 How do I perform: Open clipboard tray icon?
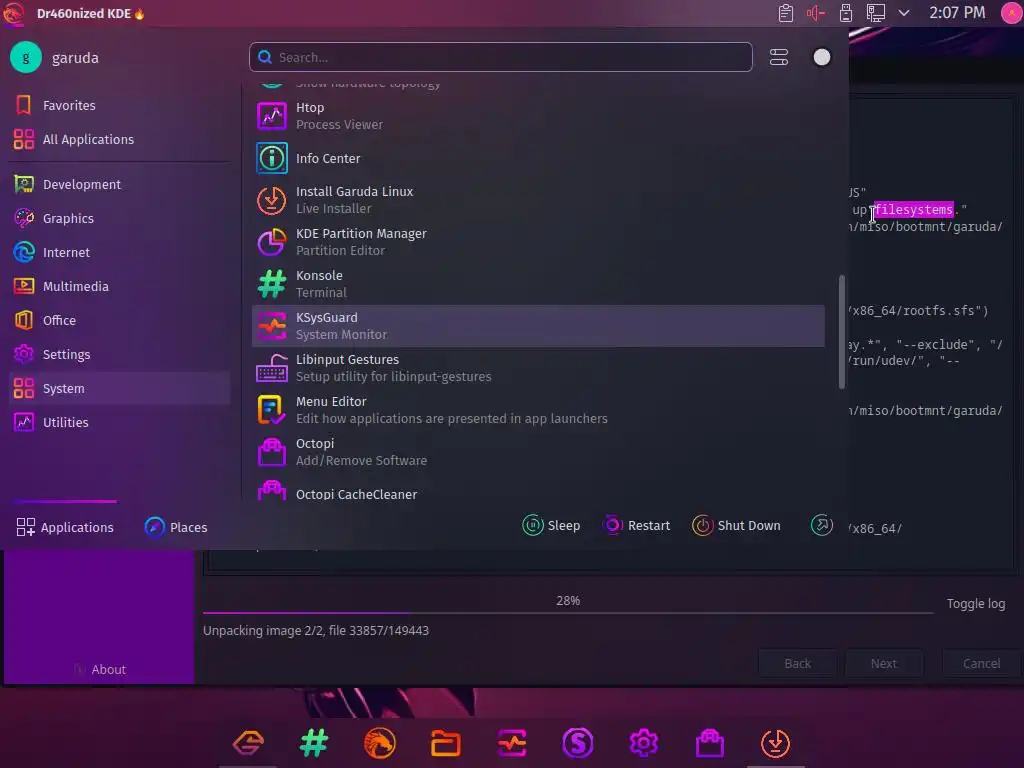click(786, 13)
